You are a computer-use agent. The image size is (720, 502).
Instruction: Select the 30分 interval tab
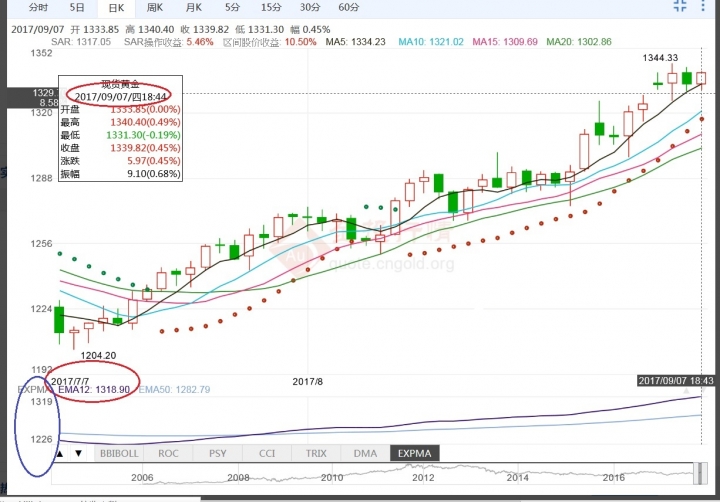click(310, 7)
